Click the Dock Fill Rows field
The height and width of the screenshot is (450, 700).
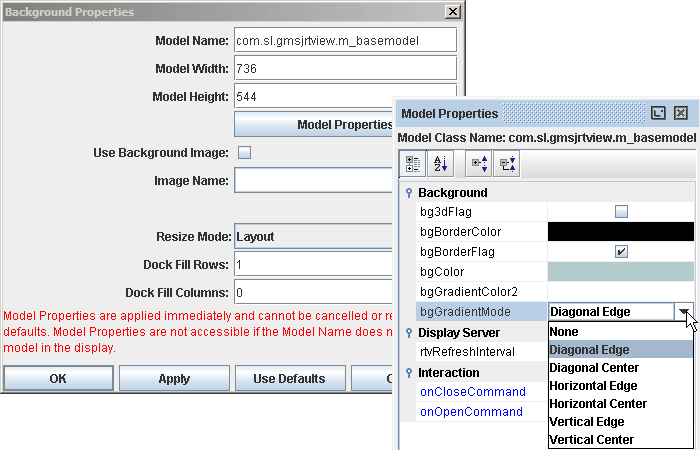click(313, 264)
